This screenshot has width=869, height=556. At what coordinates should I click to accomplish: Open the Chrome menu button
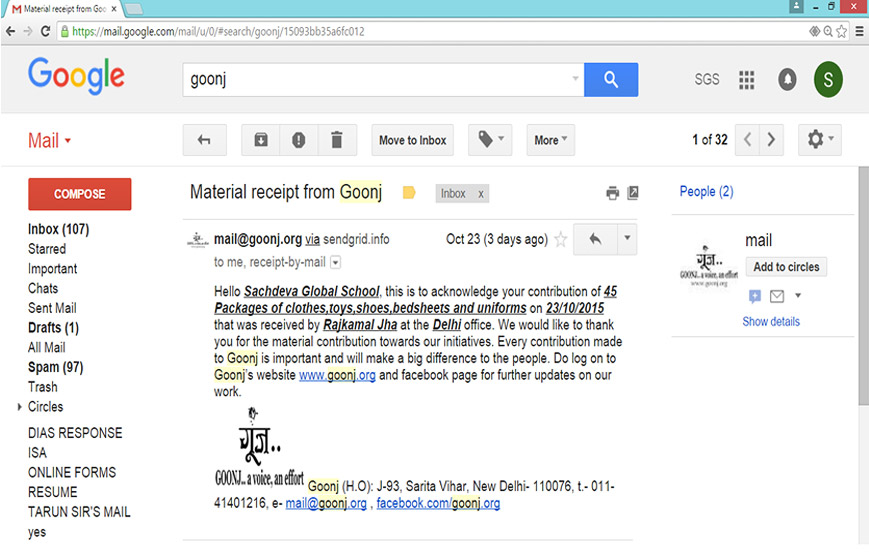click(x=860, y=32)
